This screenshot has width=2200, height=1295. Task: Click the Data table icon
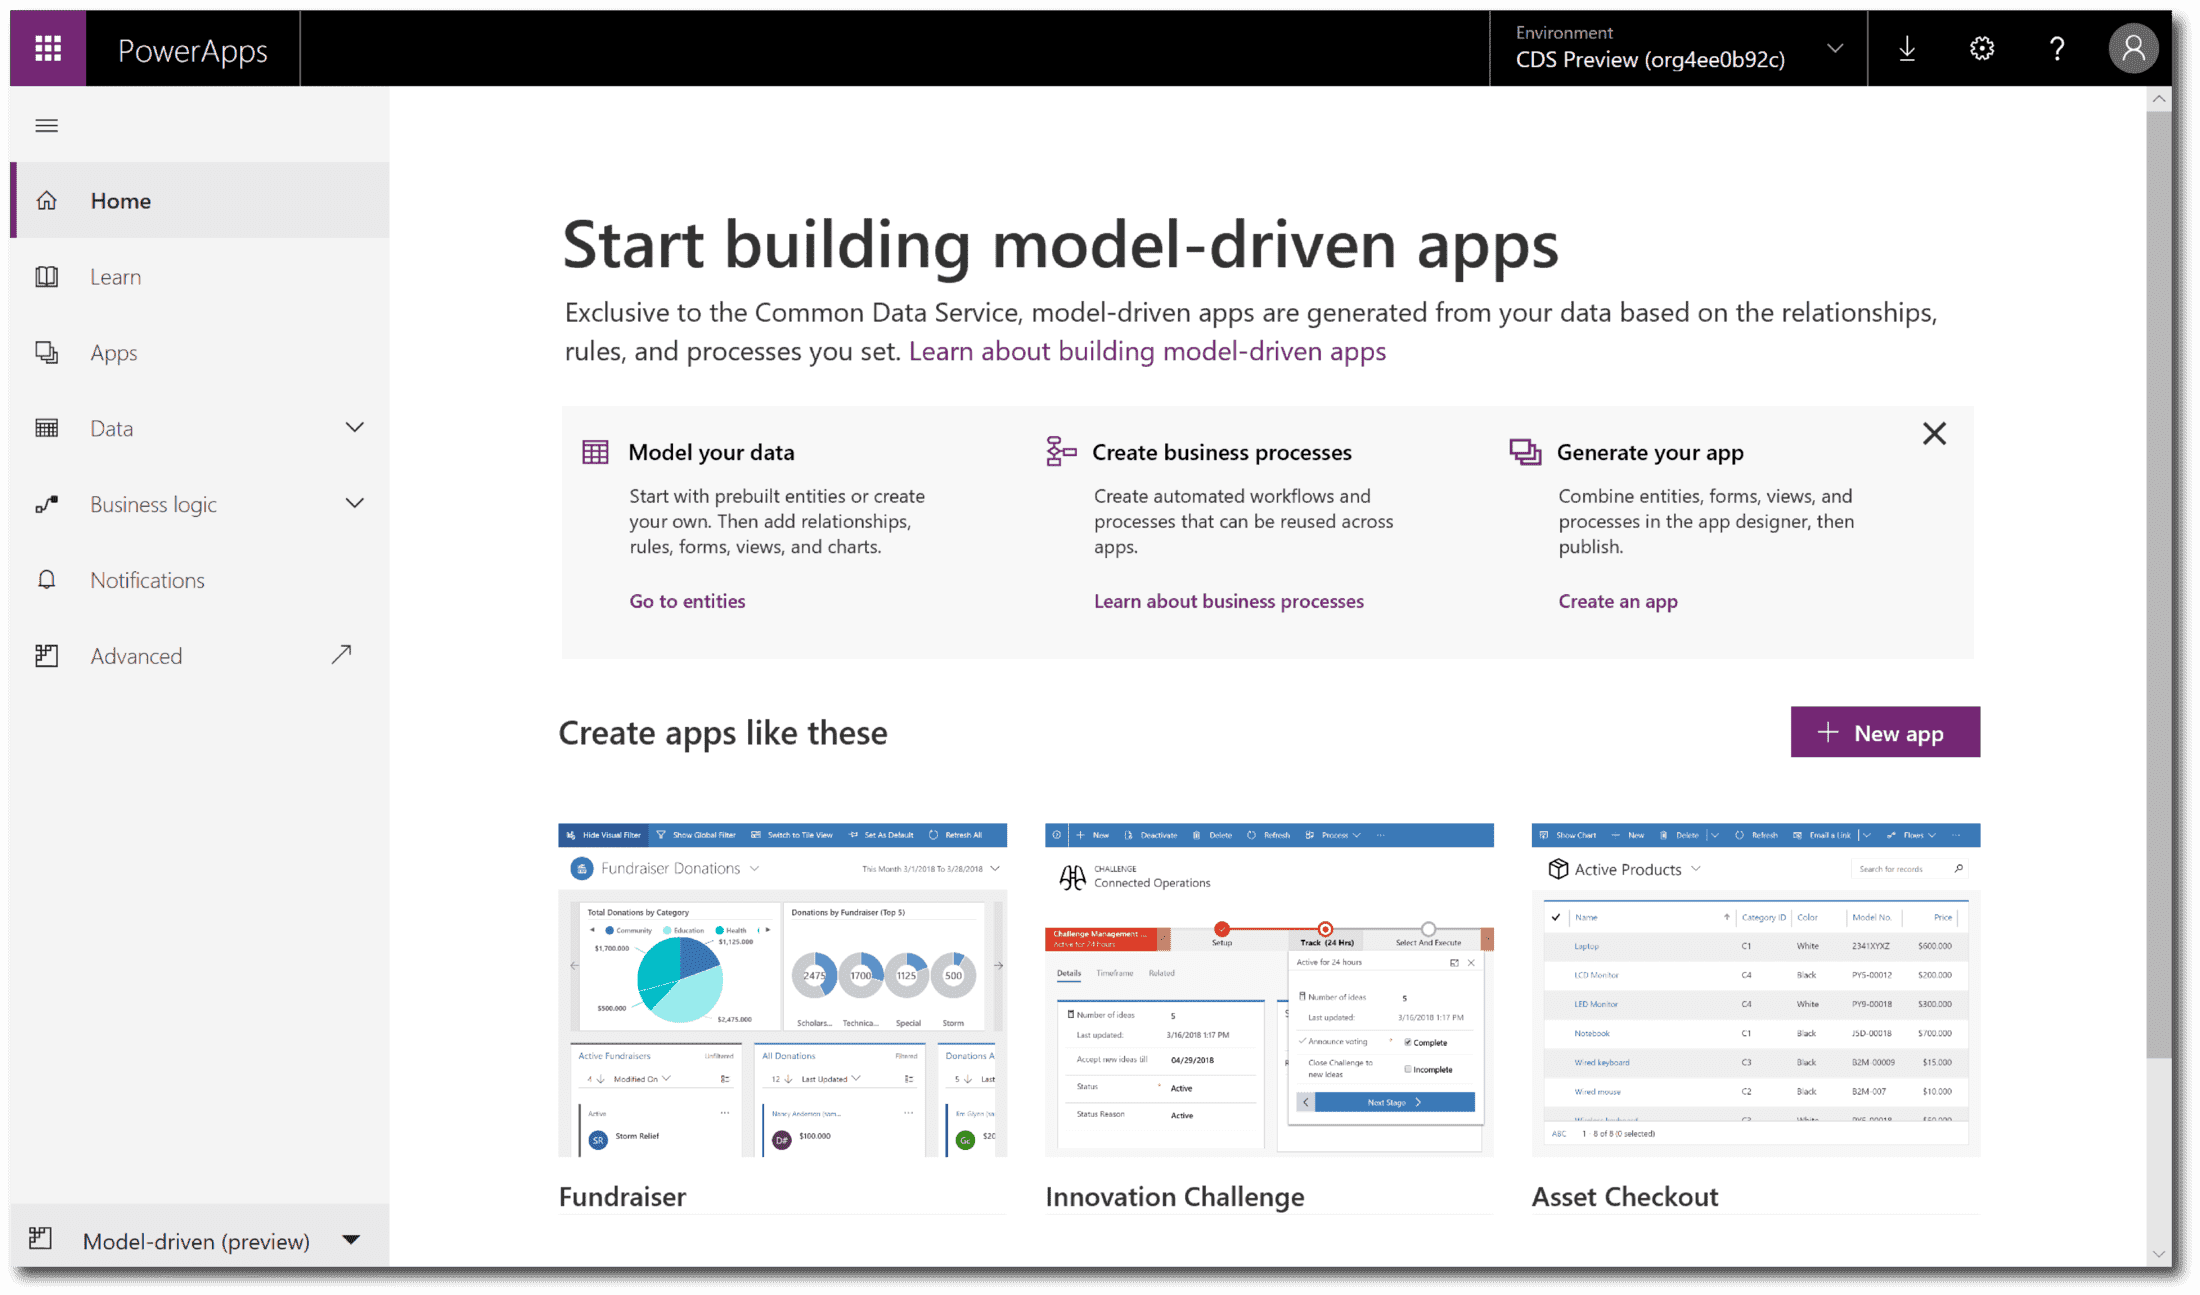47,429
